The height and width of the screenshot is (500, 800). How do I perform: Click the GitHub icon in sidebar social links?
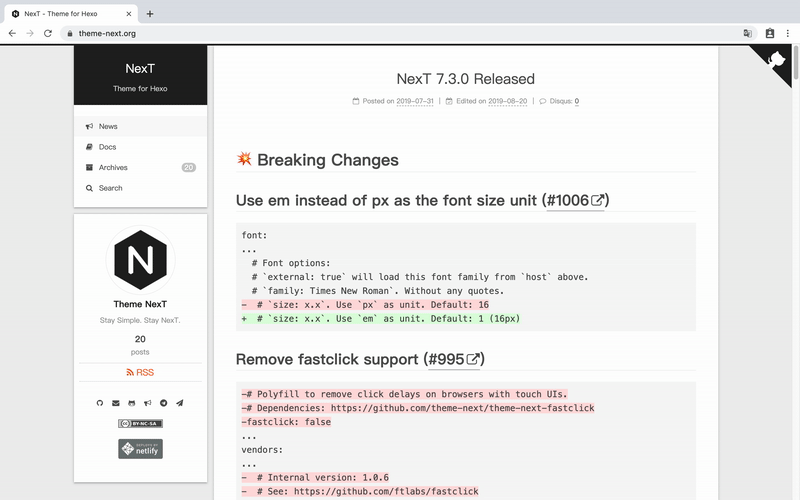[99, 403]
